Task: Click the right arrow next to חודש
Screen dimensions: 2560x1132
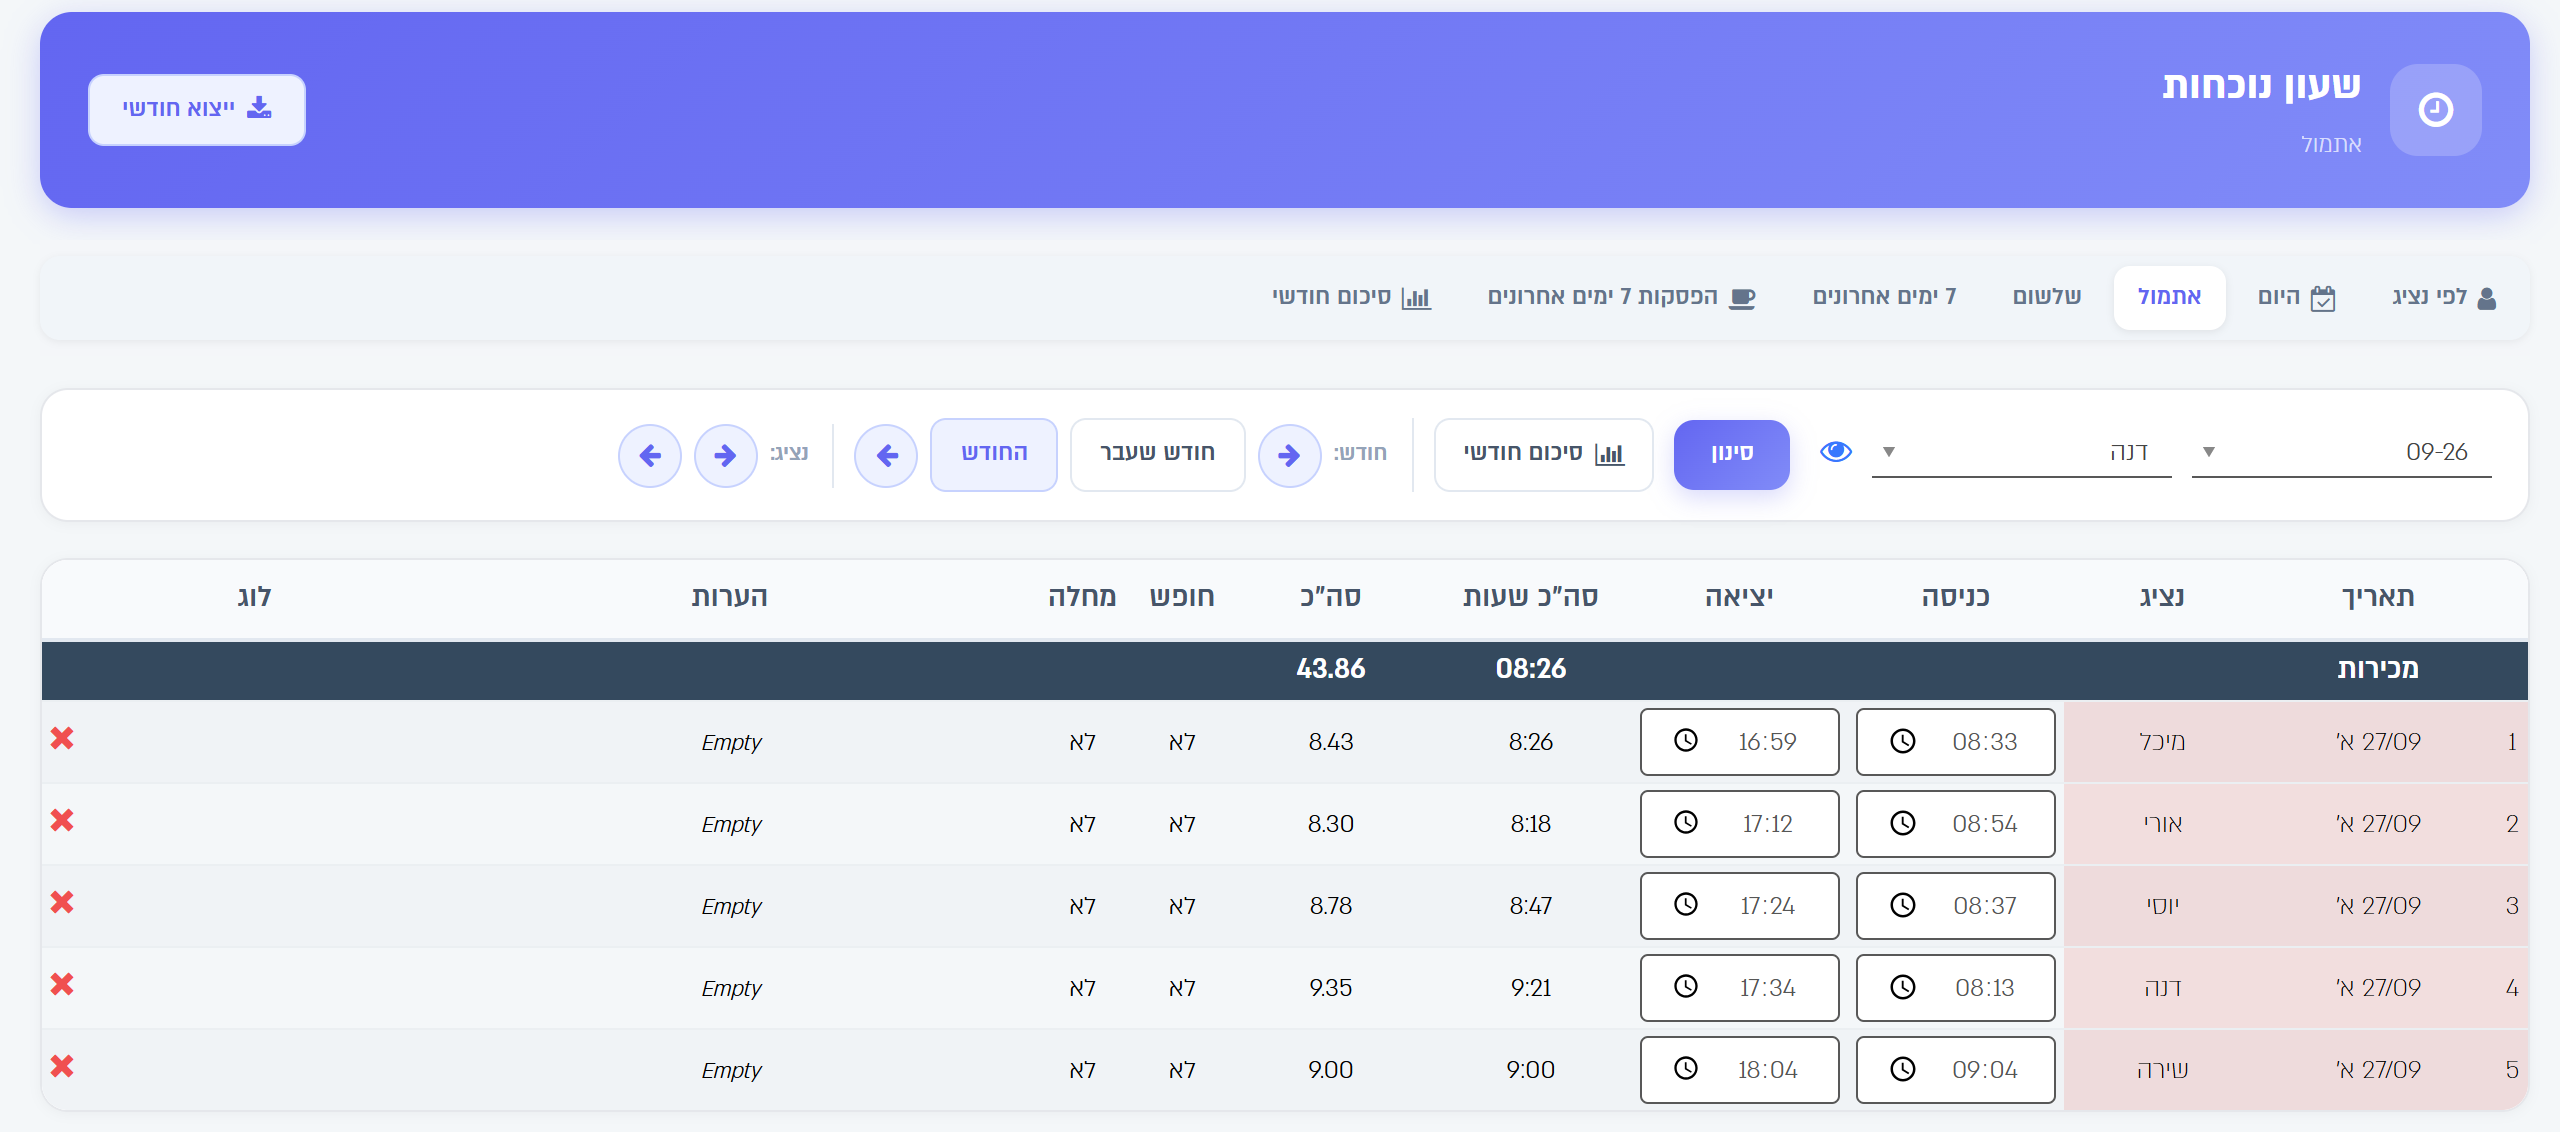Action: pyautogui.click(x=1289, y=456)
